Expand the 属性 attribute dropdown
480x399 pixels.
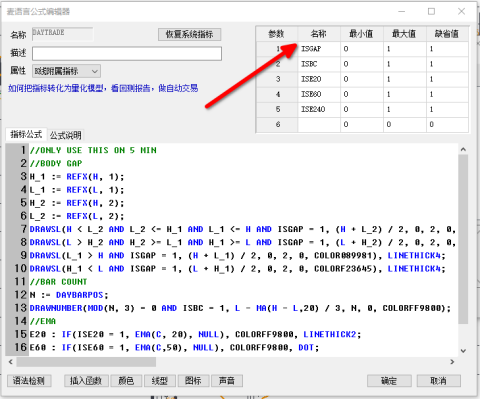[66, 71]
